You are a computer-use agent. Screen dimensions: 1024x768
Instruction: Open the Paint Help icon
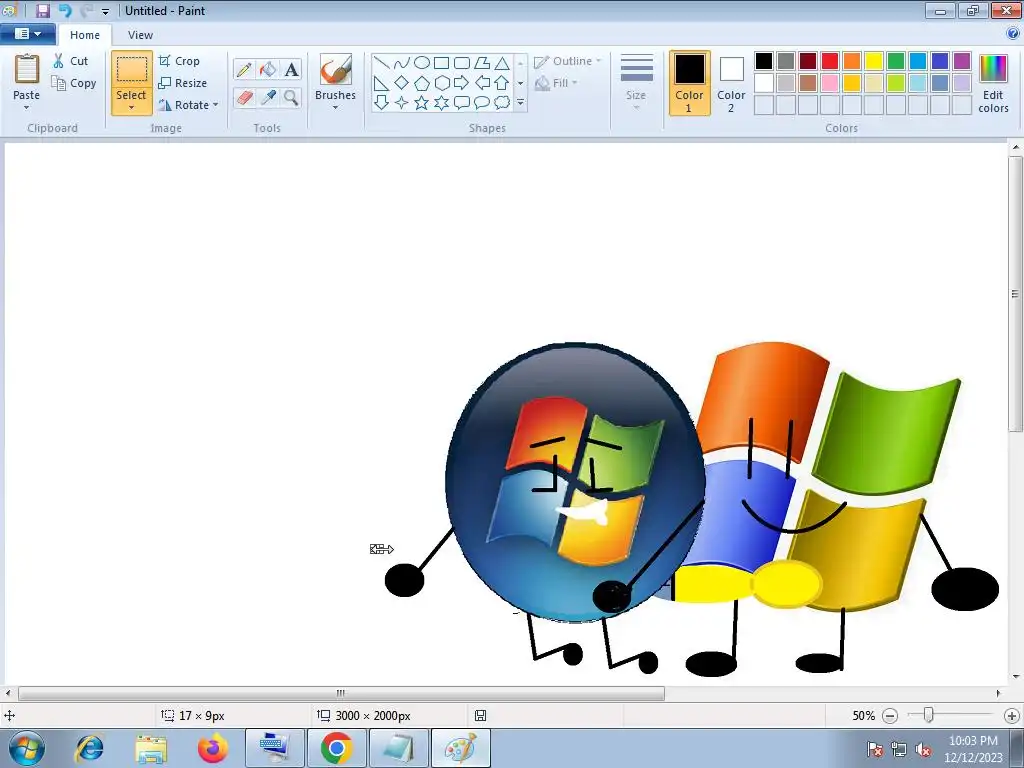(1014, 34)
